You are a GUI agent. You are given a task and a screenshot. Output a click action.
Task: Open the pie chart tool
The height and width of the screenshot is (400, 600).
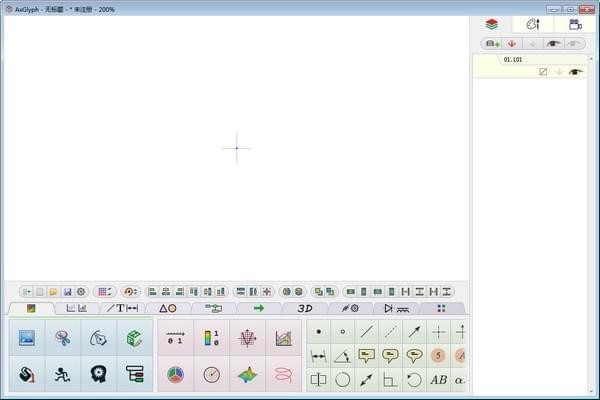click(x=175, y=374)
